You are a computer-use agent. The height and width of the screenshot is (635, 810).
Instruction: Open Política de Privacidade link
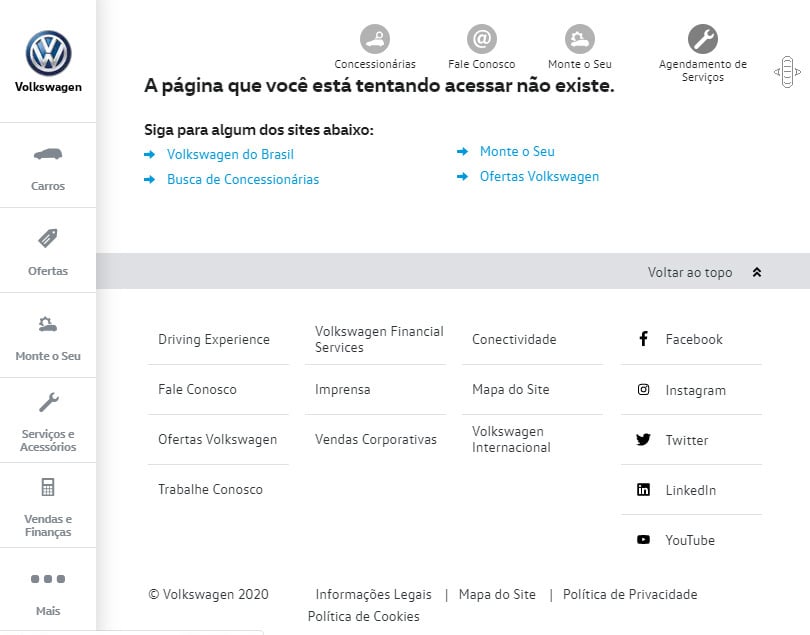(x=630, y=595)
